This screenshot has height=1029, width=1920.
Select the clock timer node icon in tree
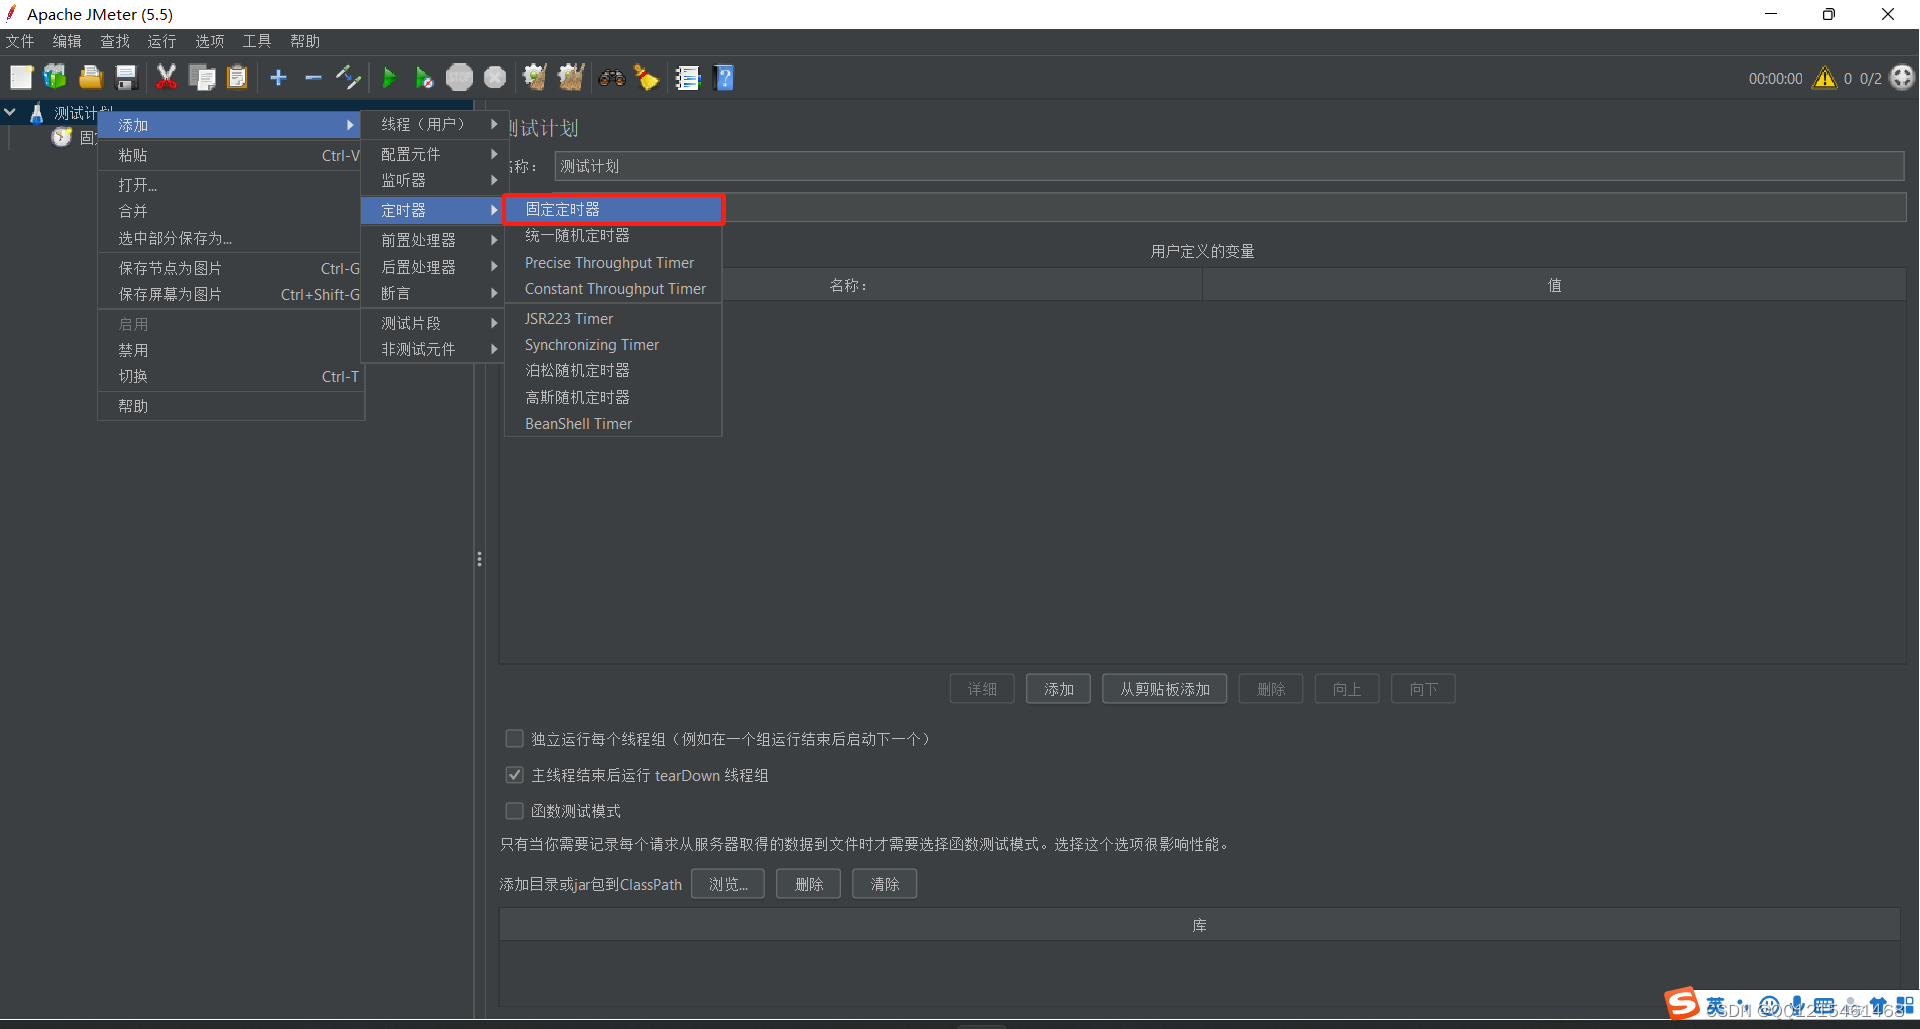[x=62, y=137]
